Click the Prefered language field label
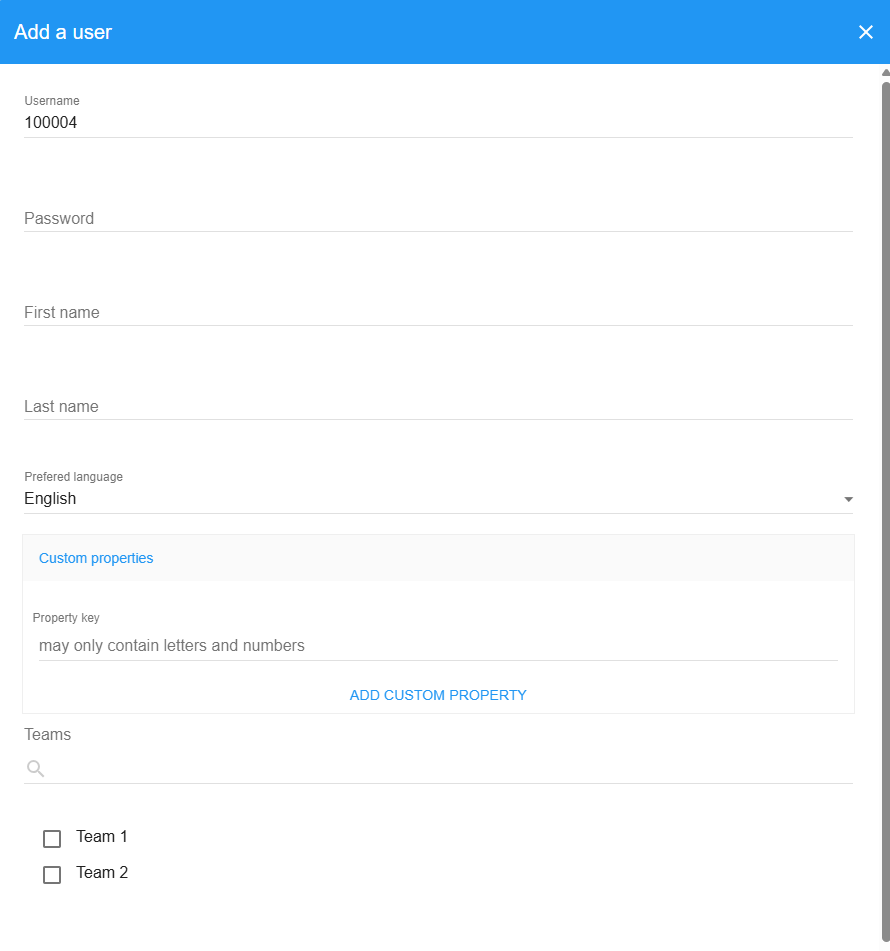Image resolution: width=890 pixels, height=951 pixels. tap(73, 477)
